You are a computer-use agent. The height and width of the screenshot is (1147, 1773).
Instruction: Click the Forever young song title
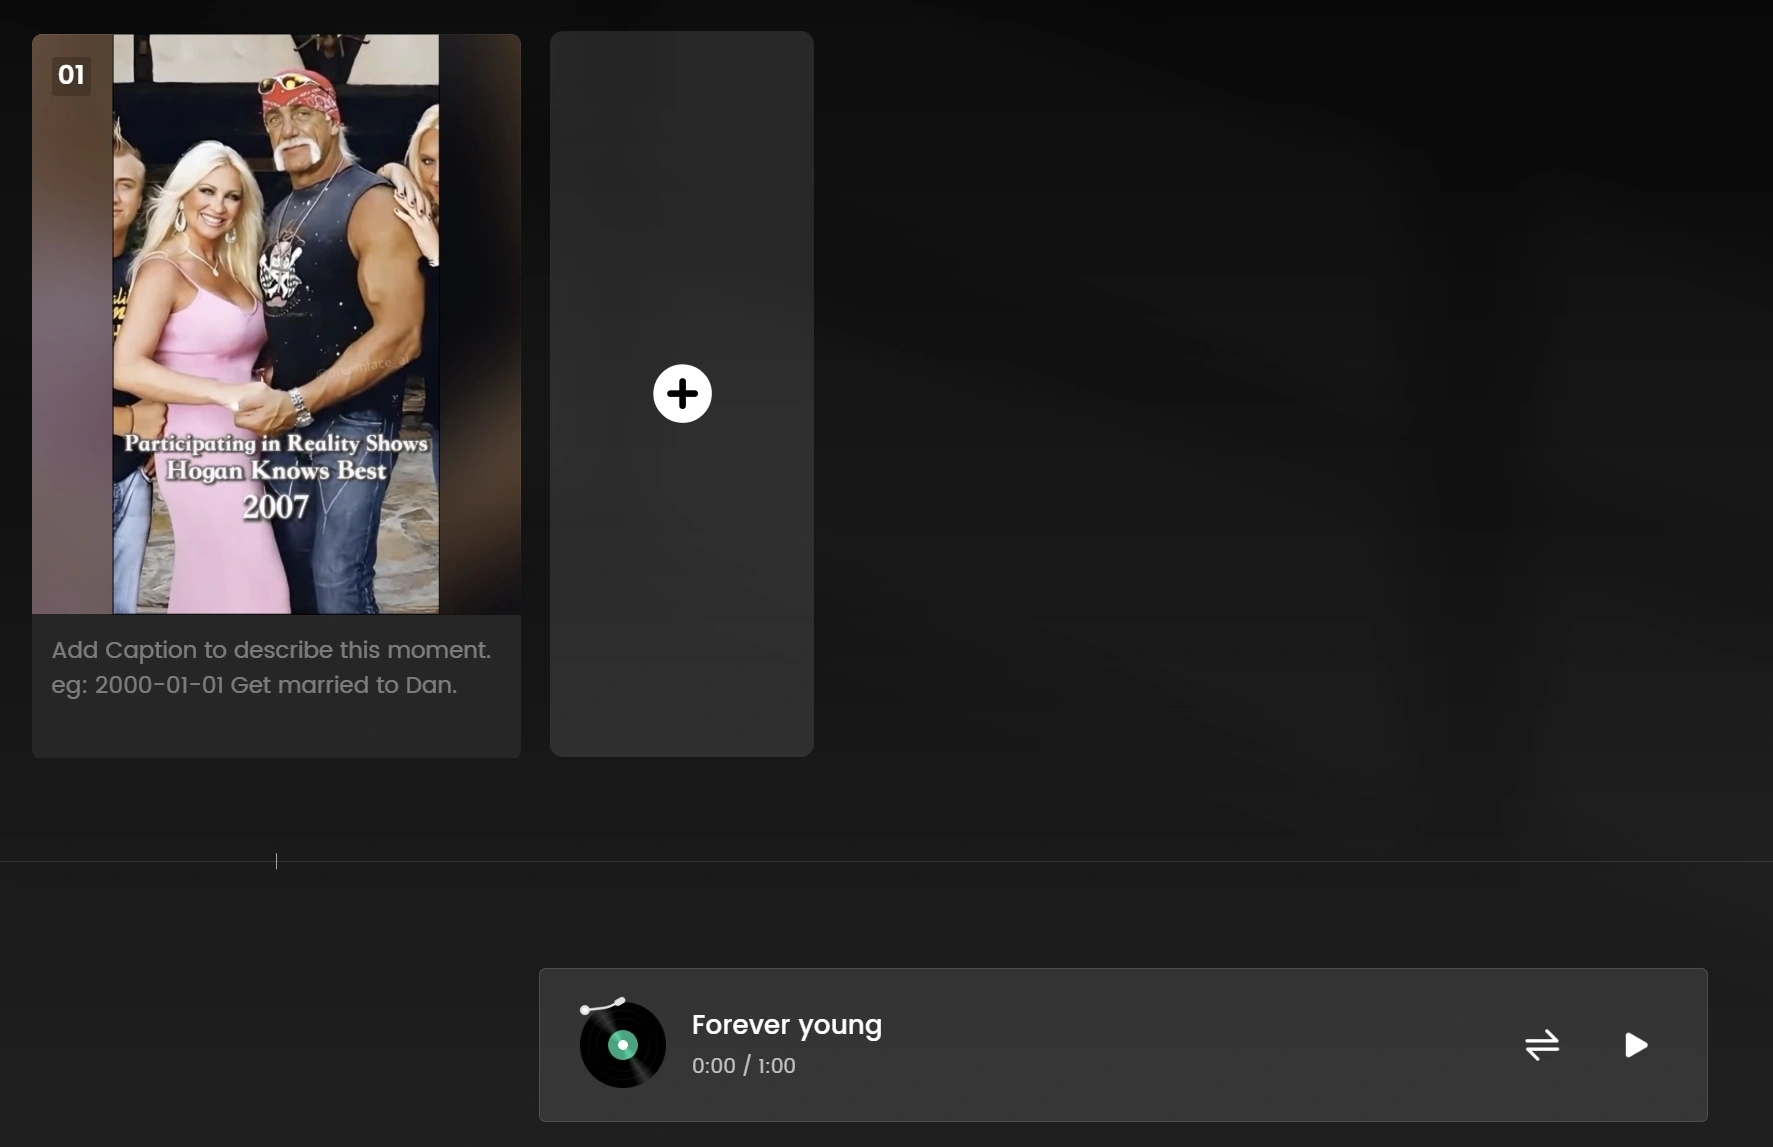pos(786,1025)
